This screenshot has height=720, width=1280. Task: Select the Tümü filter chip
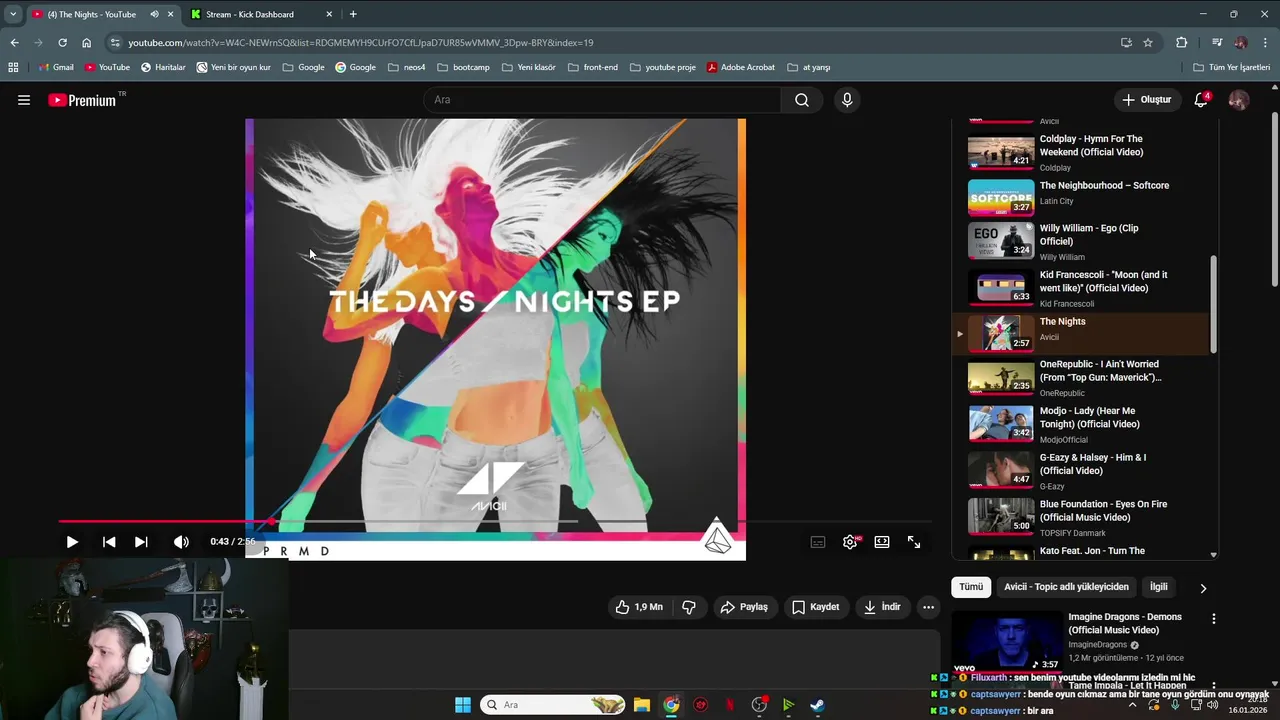coord(971,587)
